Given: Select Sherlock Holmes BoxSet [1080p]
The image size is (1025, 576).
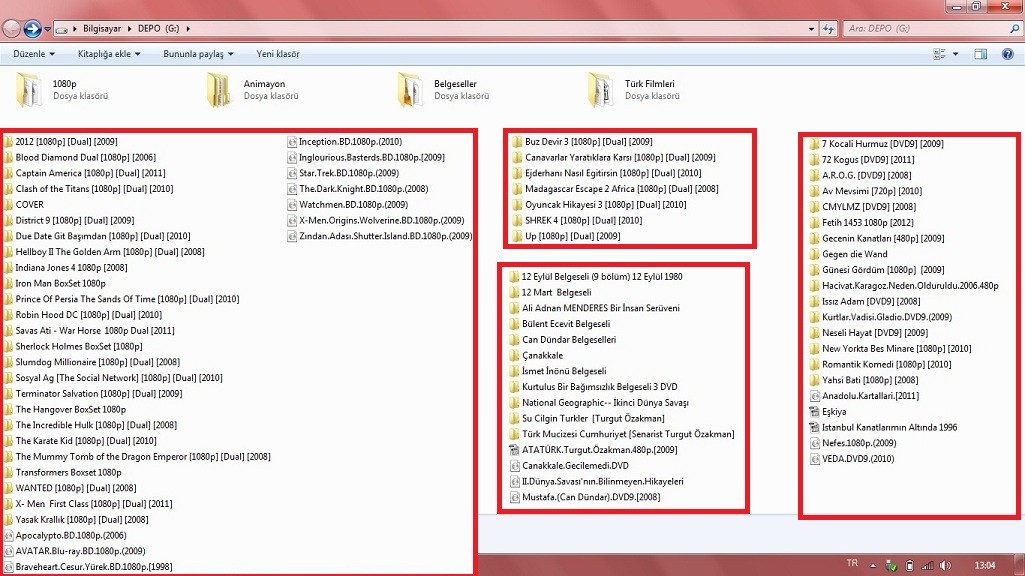Looking at the screenshot, I should point(73,346).
